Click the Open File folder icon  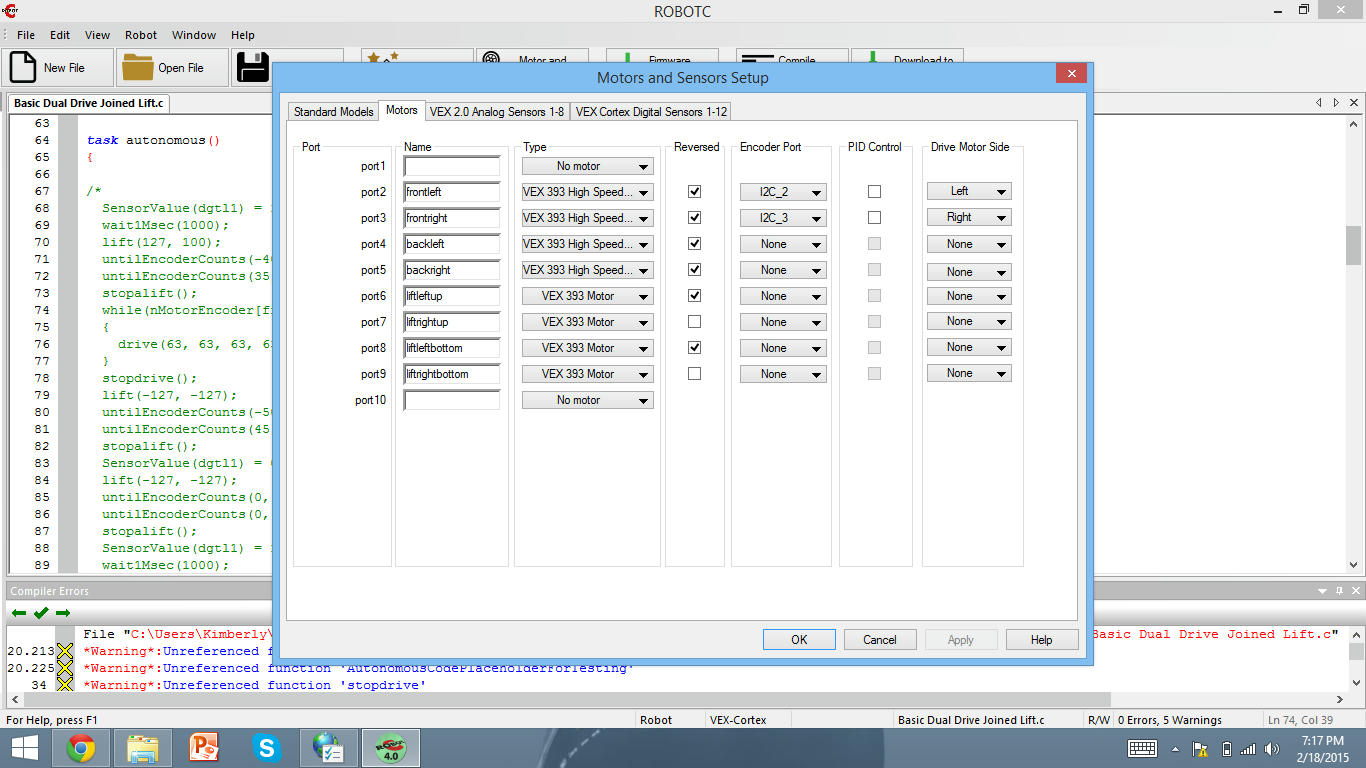point(138,67)
